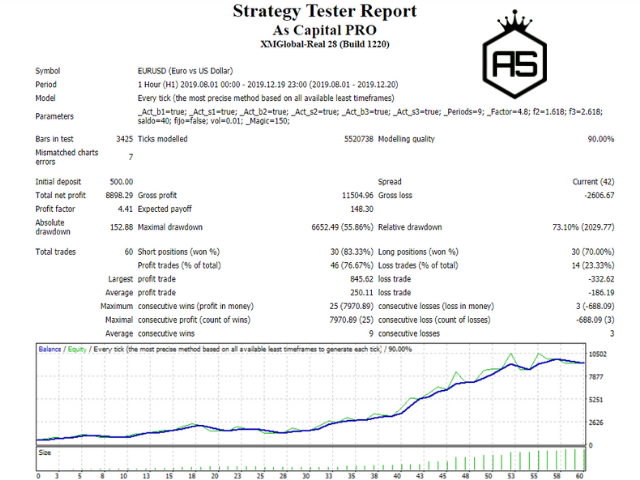Click 'XMGlobal-Real 28 (Build 1220)' text
The width and height of the screenshot is (640, 480).
tap(324, 44)
